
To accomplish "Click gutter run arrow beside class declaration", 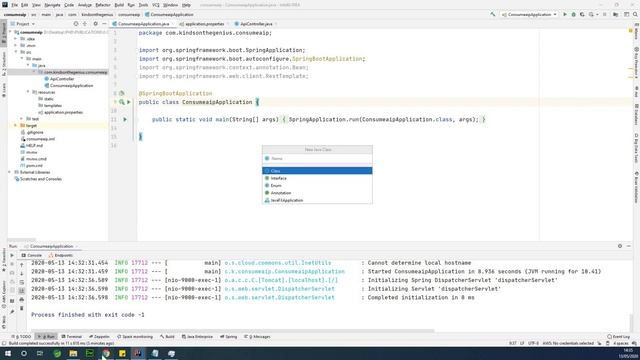I will (129, 102).
